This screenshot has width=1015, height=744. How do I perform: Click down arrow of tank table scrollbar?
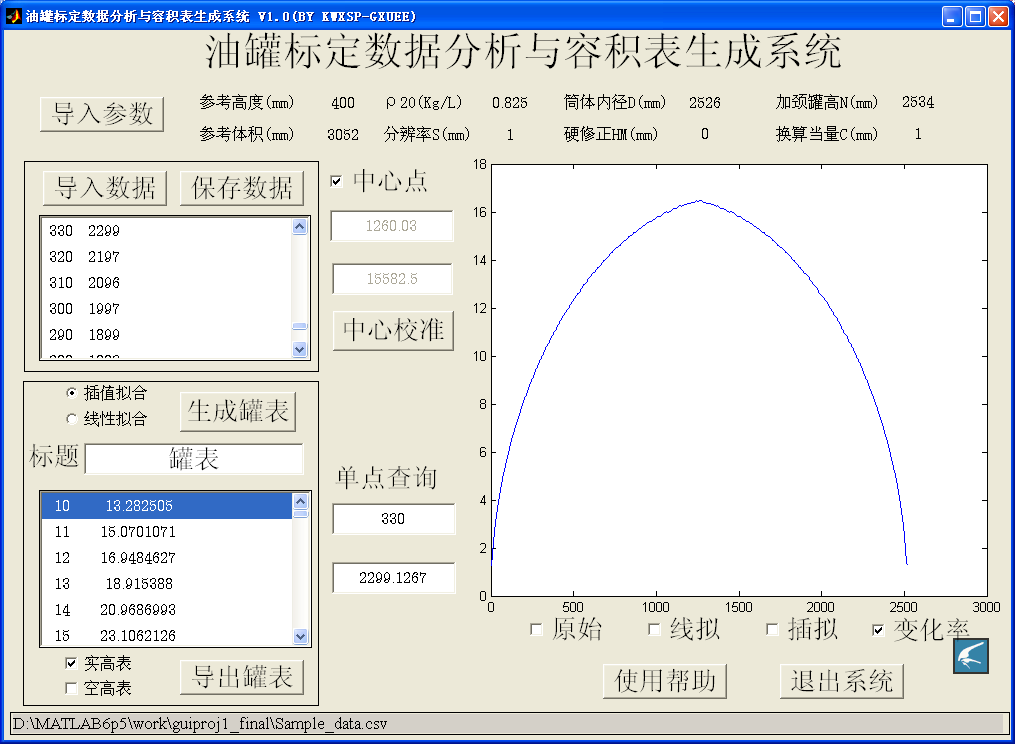tap(300, 636)
